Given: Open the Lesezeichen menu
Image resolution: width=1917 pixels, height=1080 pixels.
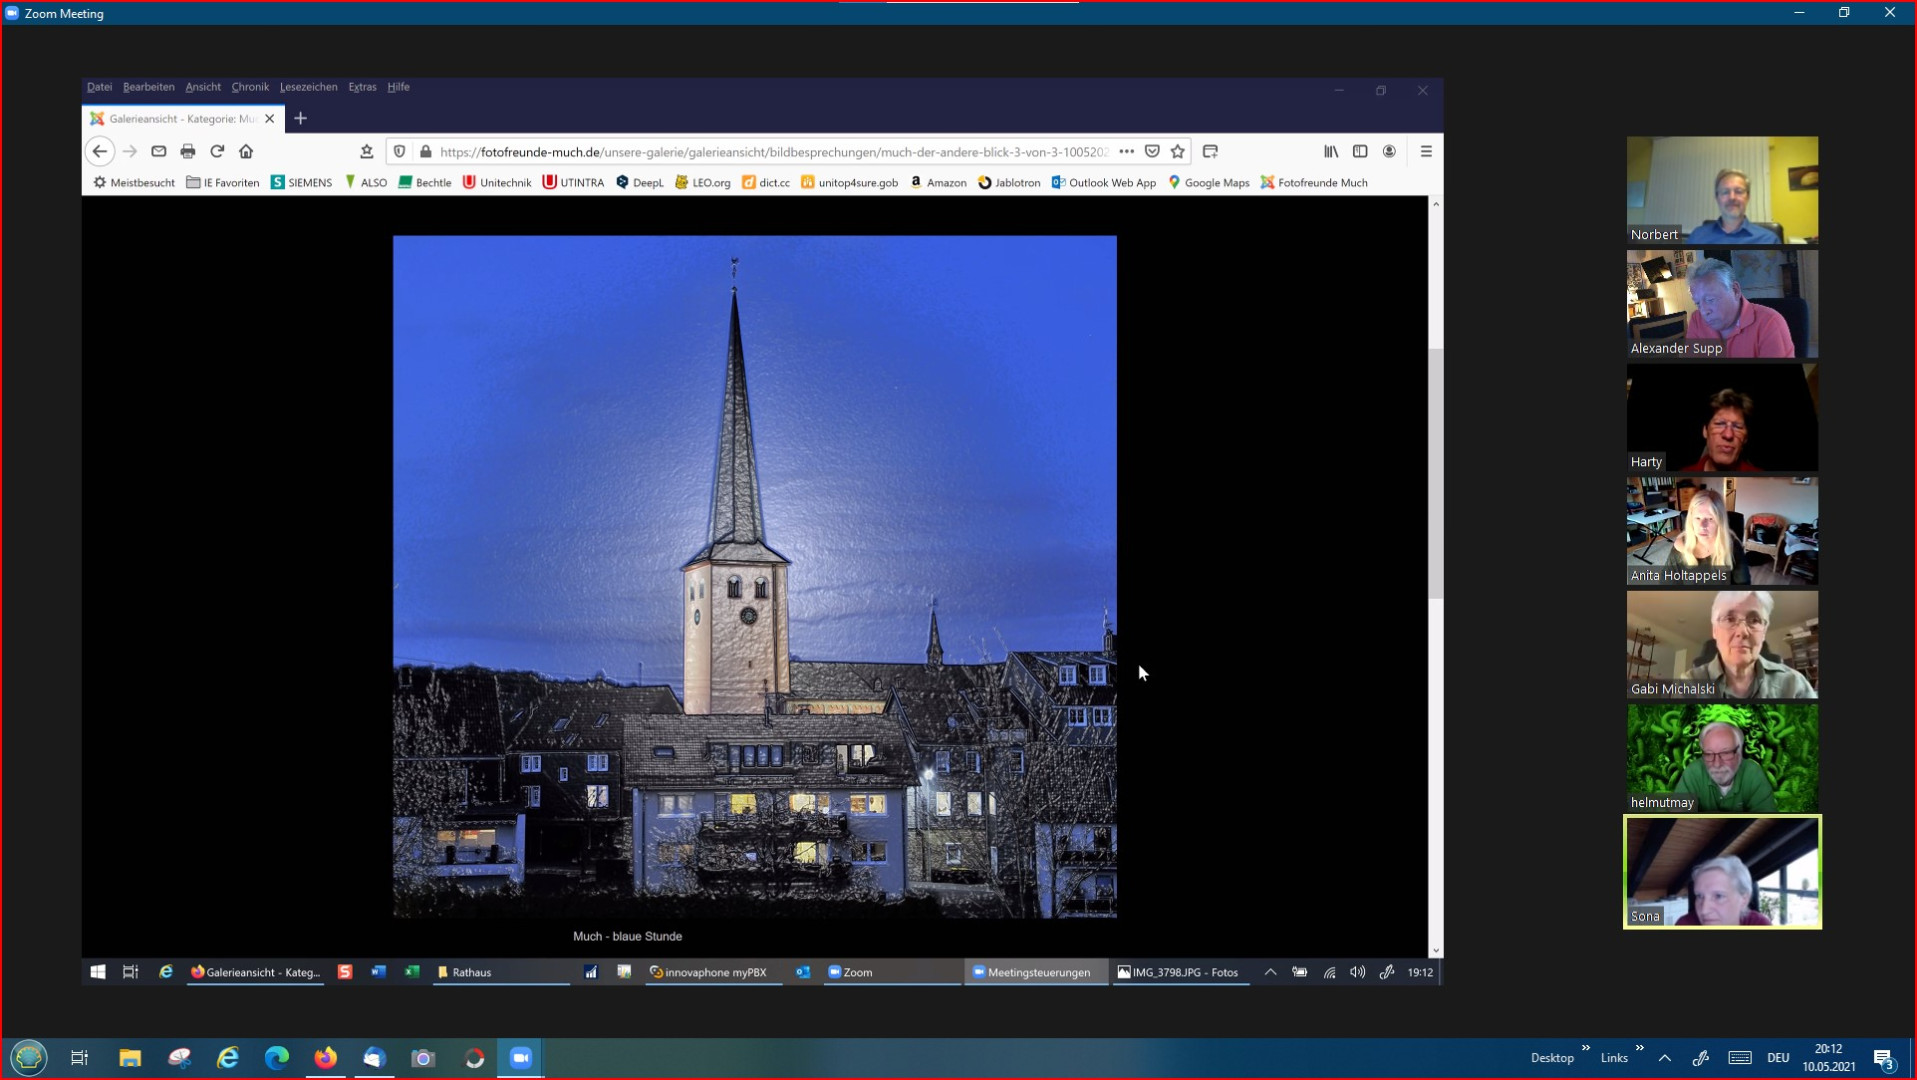Looking at the screenshot, I should pos(308,87).
